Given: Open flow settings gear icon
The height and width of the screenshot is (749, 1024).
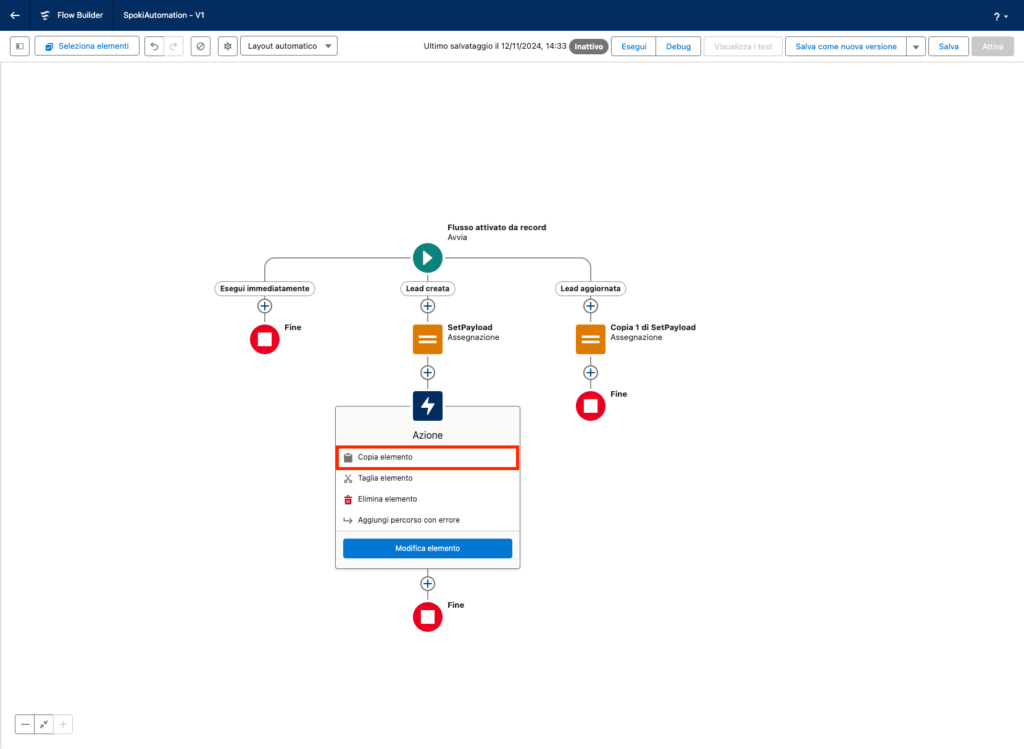Looking at the screenshot, I should [227, 46].
